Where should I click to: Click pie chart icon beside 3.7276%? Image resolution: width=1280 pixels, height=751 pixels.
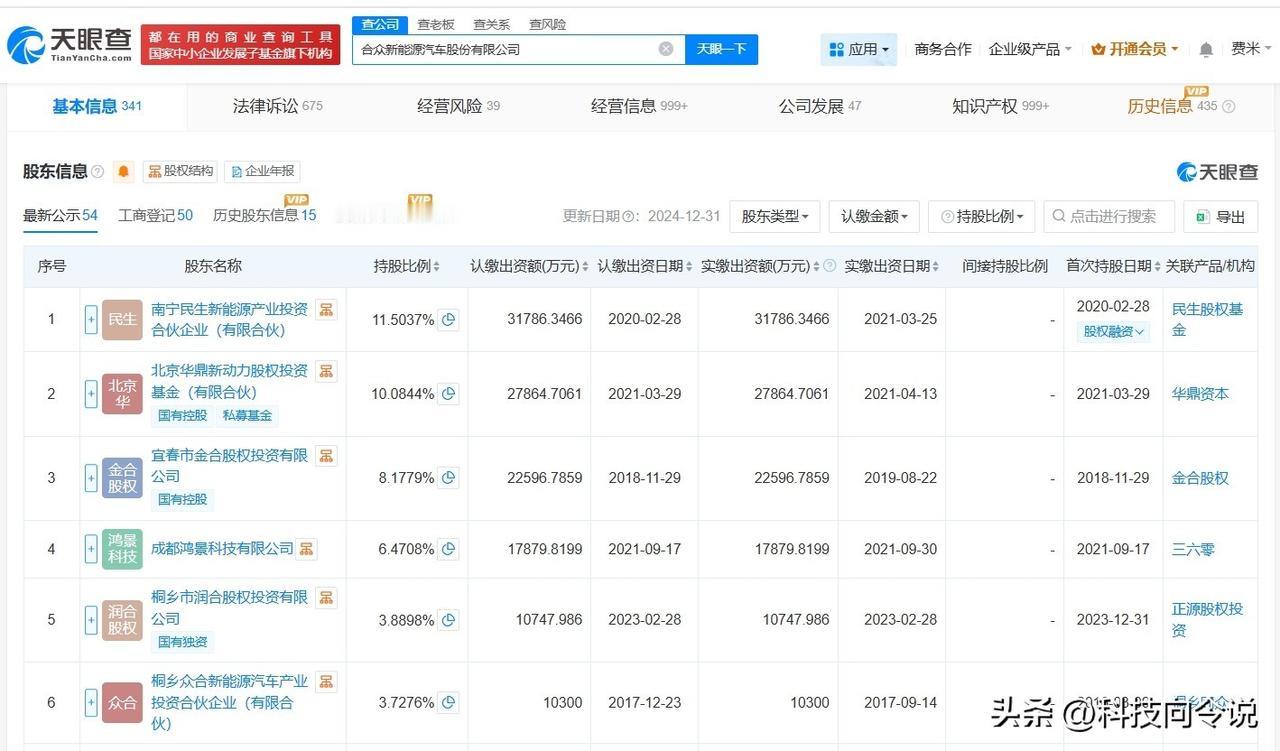[449, 703]
